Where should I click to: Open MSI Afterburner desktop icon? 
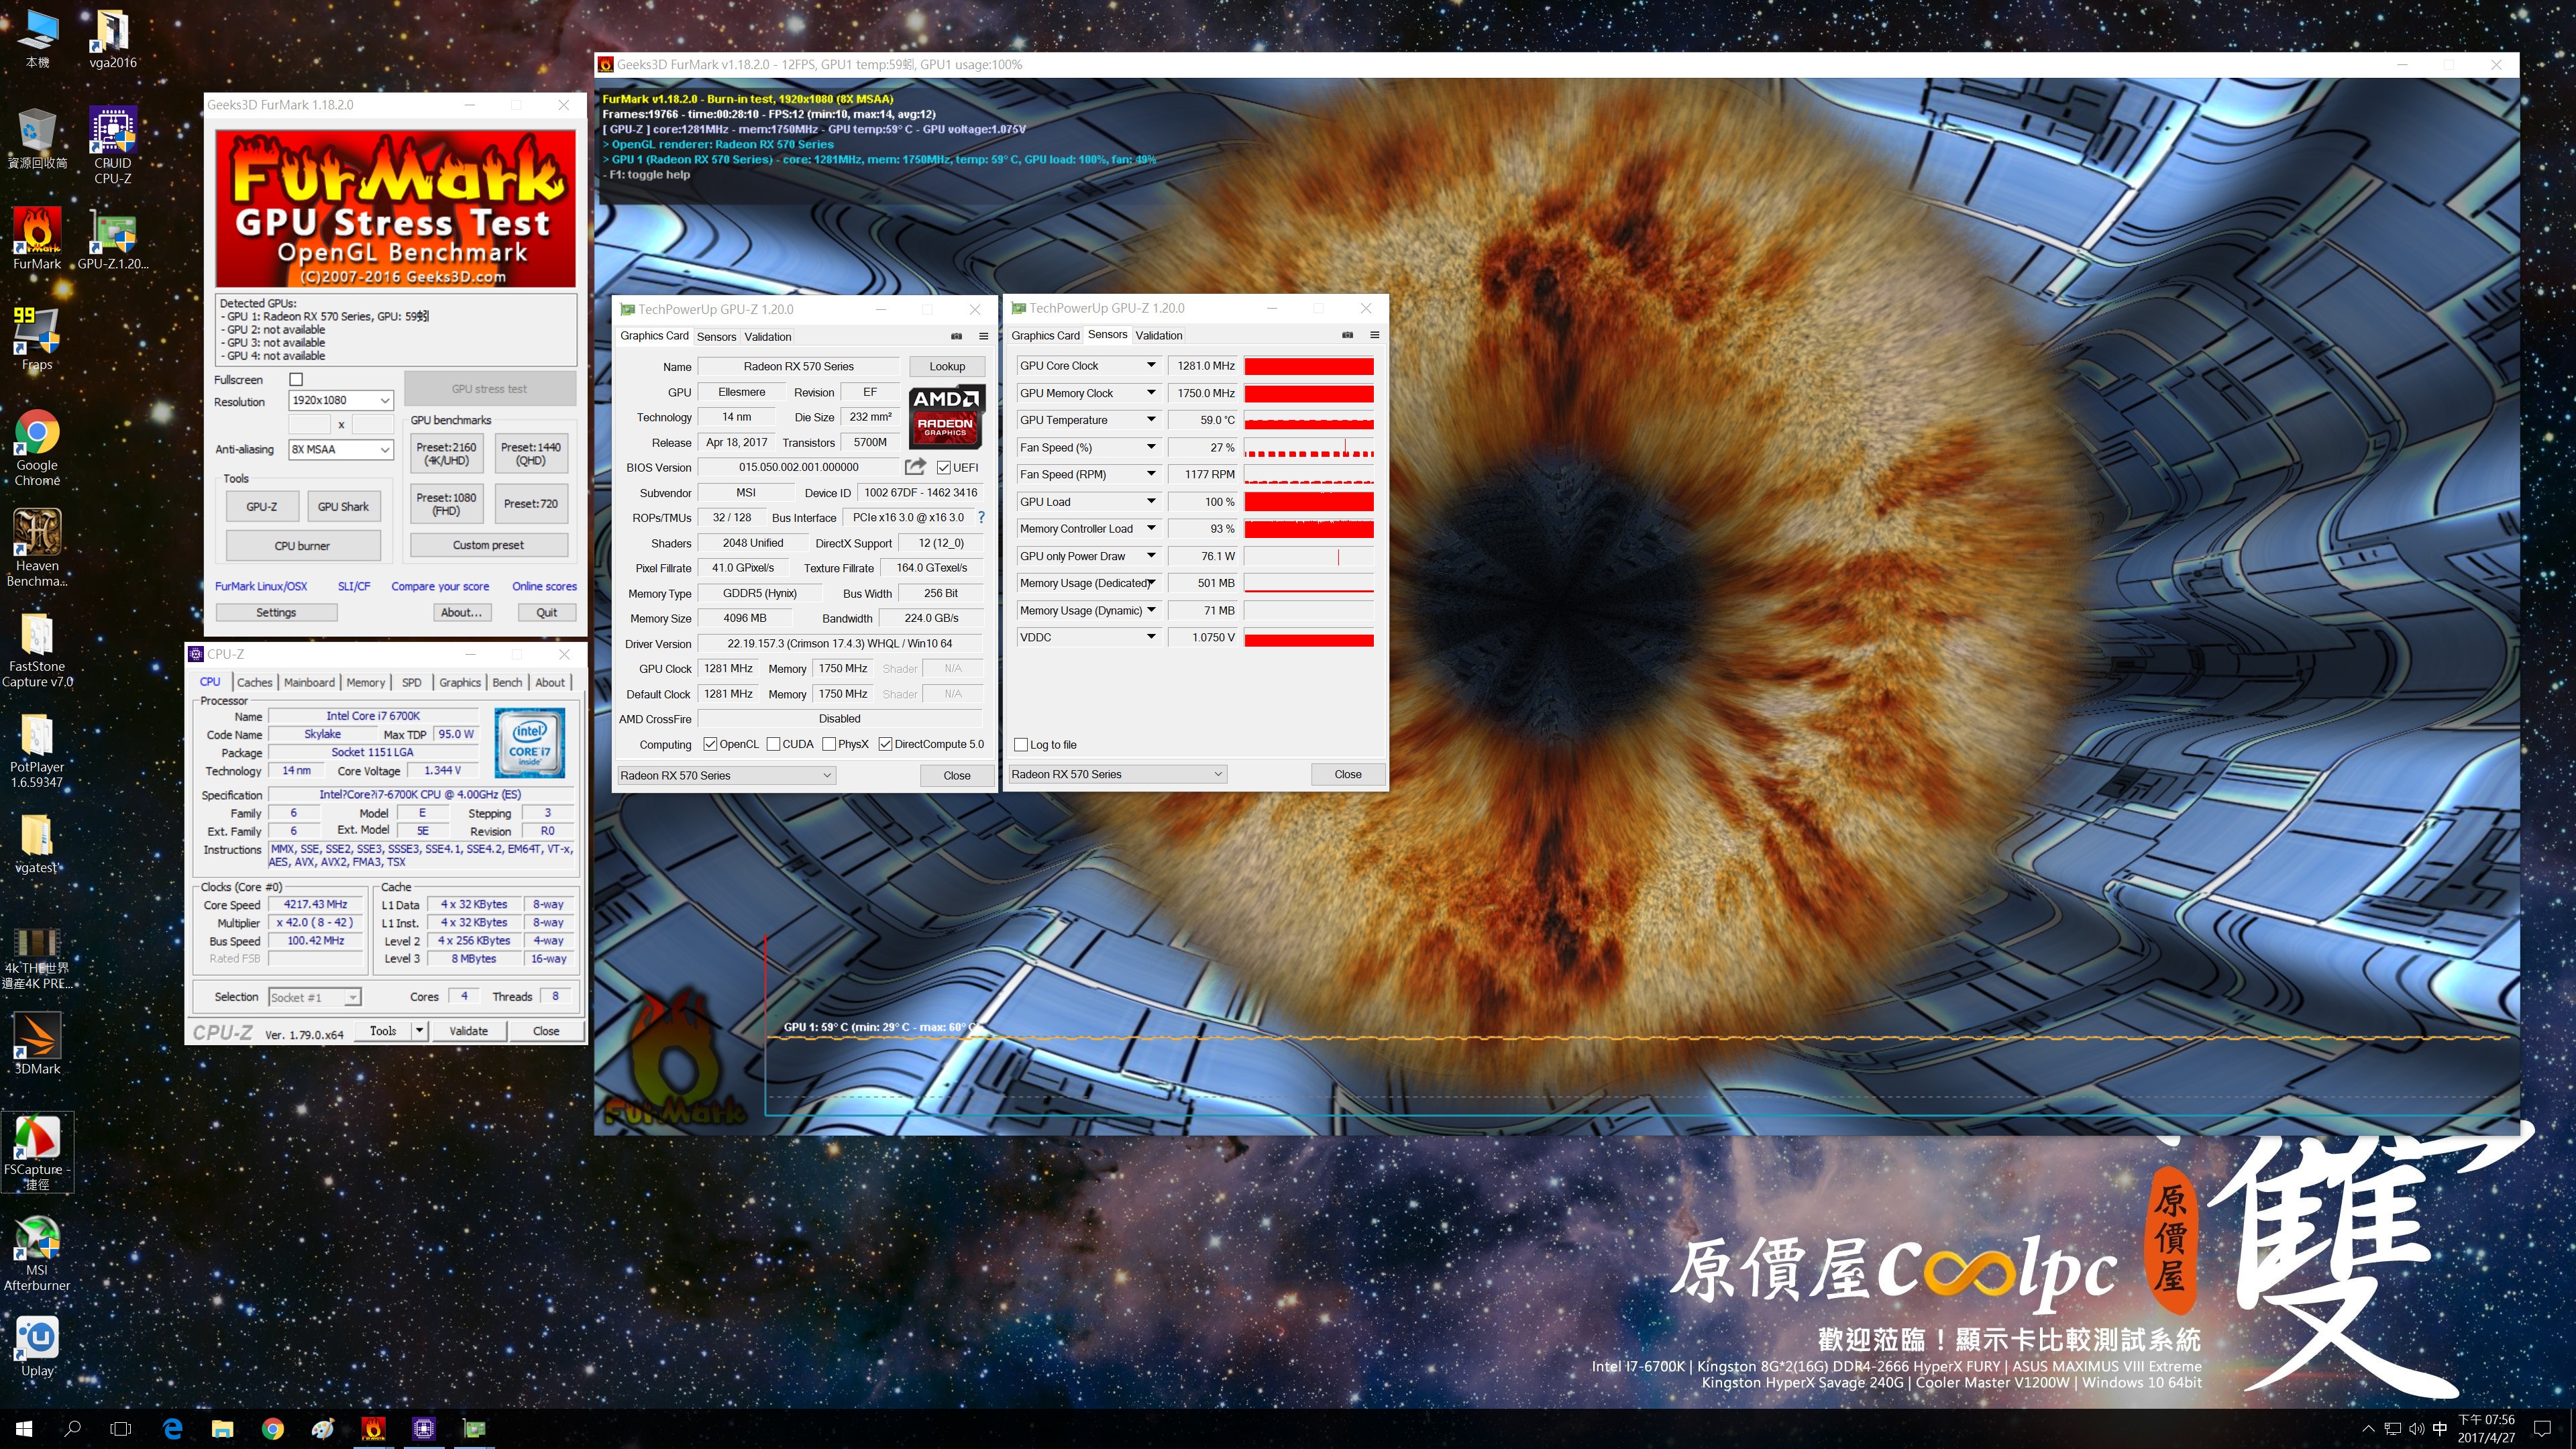pyautogui.click(x=37, y=1252)
